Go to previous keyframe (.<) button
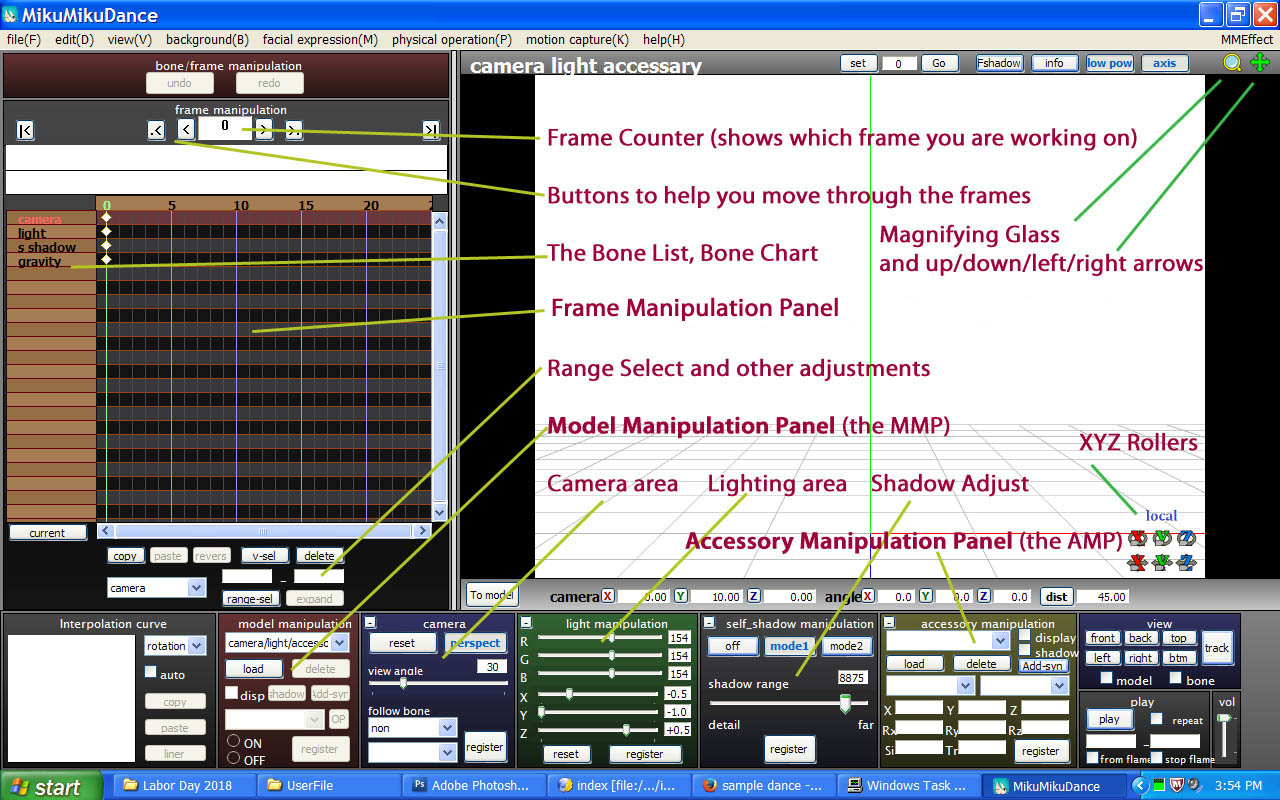Viewport: 1280px width, 800px height. (156, 129)
